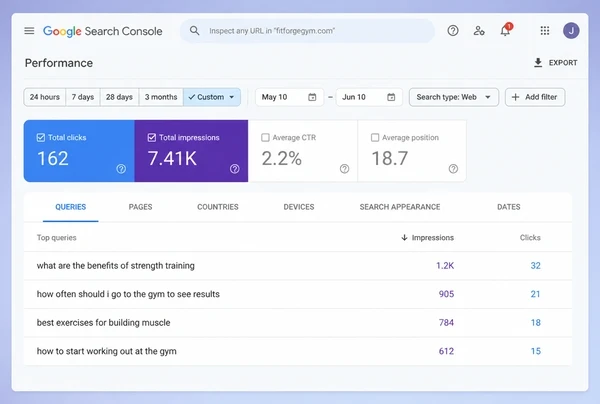Image resolution: width=600 pixels, height=404 pixels.
Task: Click the Google Search Console logo
Action: coord(103,31)
